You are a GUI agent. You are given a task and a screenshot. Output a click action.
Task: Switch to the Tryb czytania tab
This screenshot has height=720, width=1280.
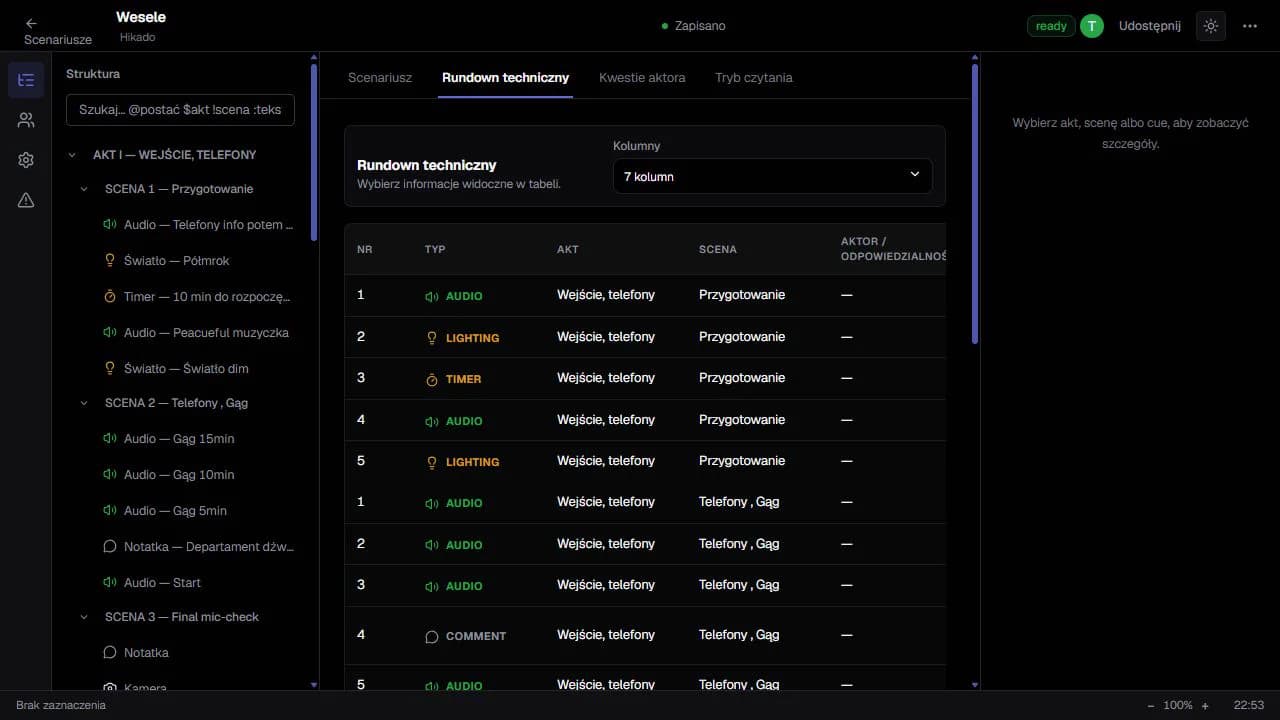[754, 78]
